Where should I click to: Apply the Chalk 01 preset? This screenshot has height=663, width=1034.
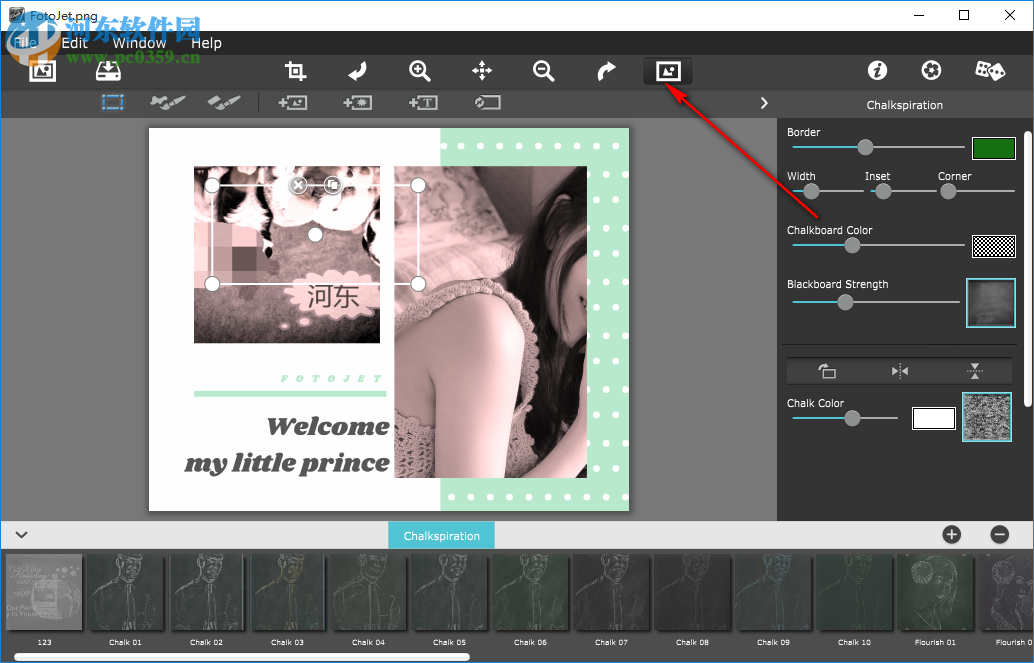(125, 592)
